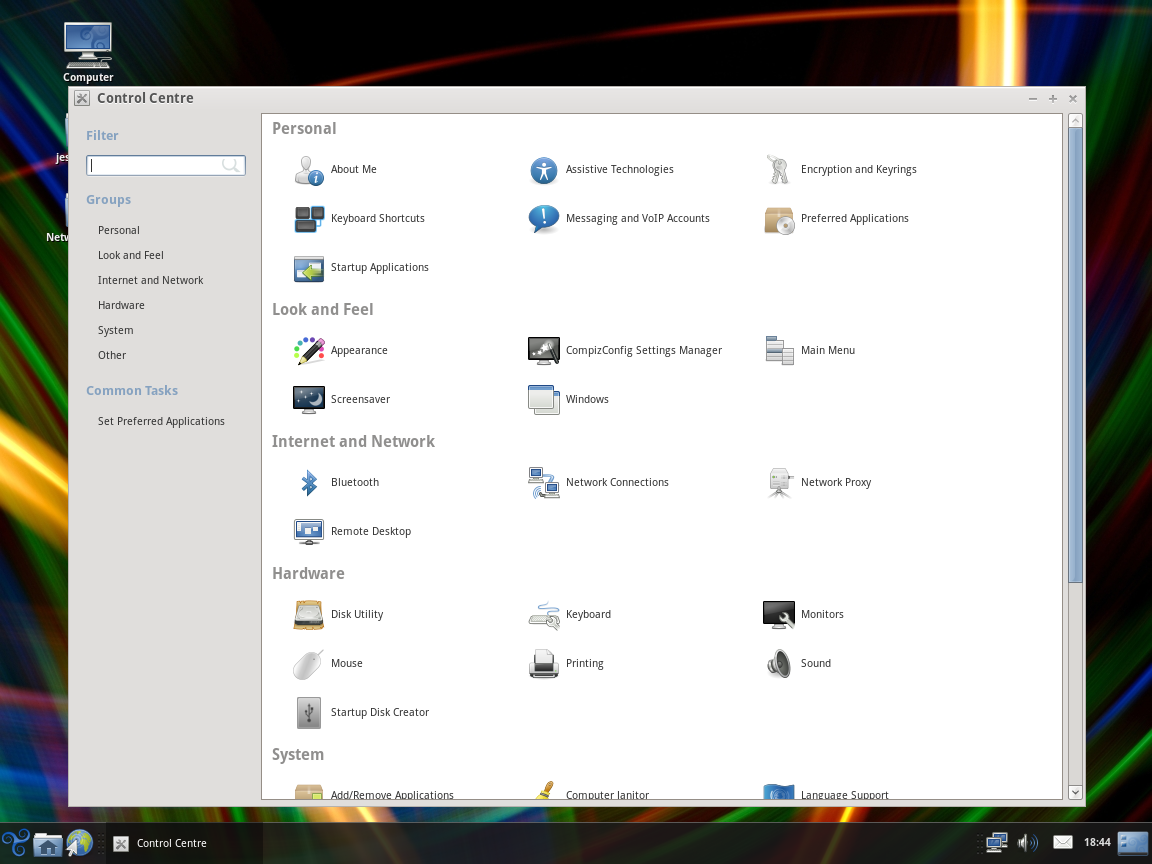Viewport: 1152px width, 864px height.
Task: Open the Sound speaker icon
Action: coord(779,664)
